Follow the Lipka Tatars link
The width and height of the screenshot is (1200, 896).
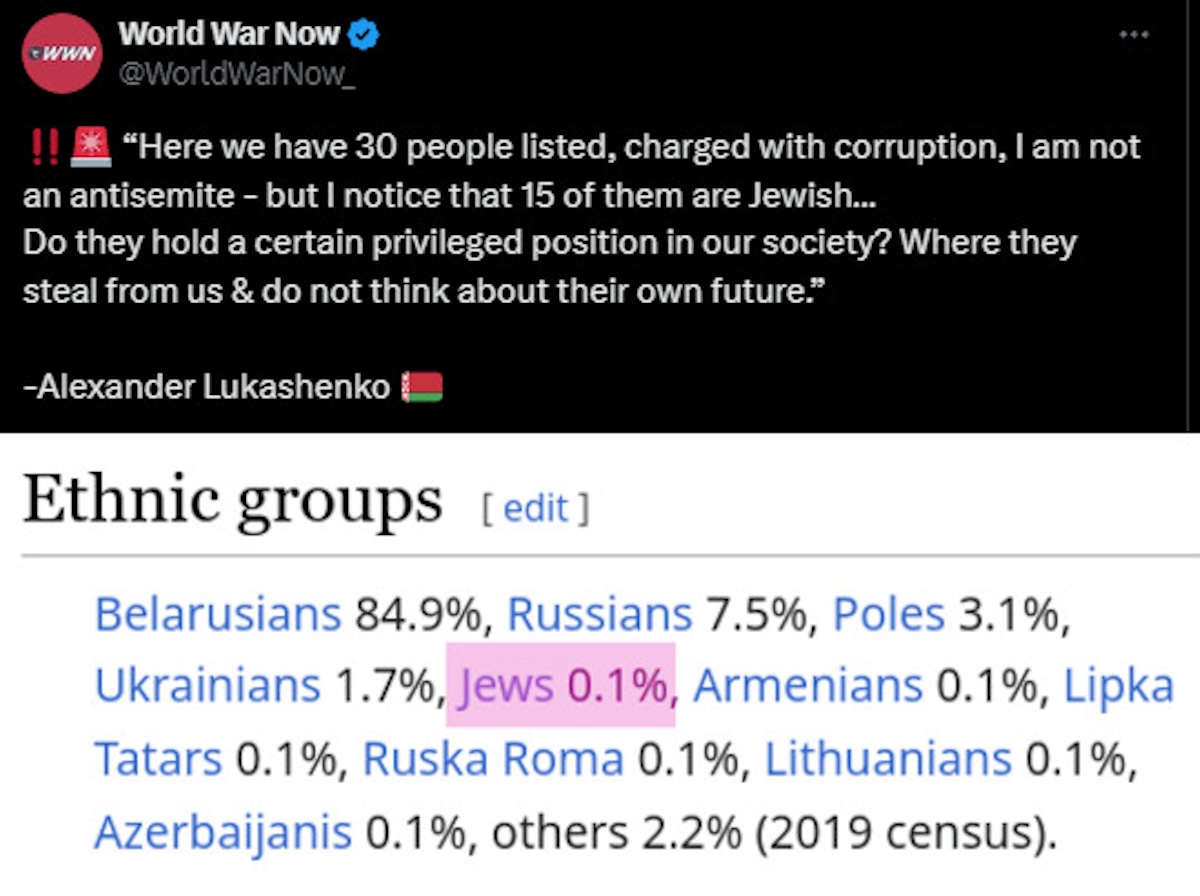coord(1117,686)
